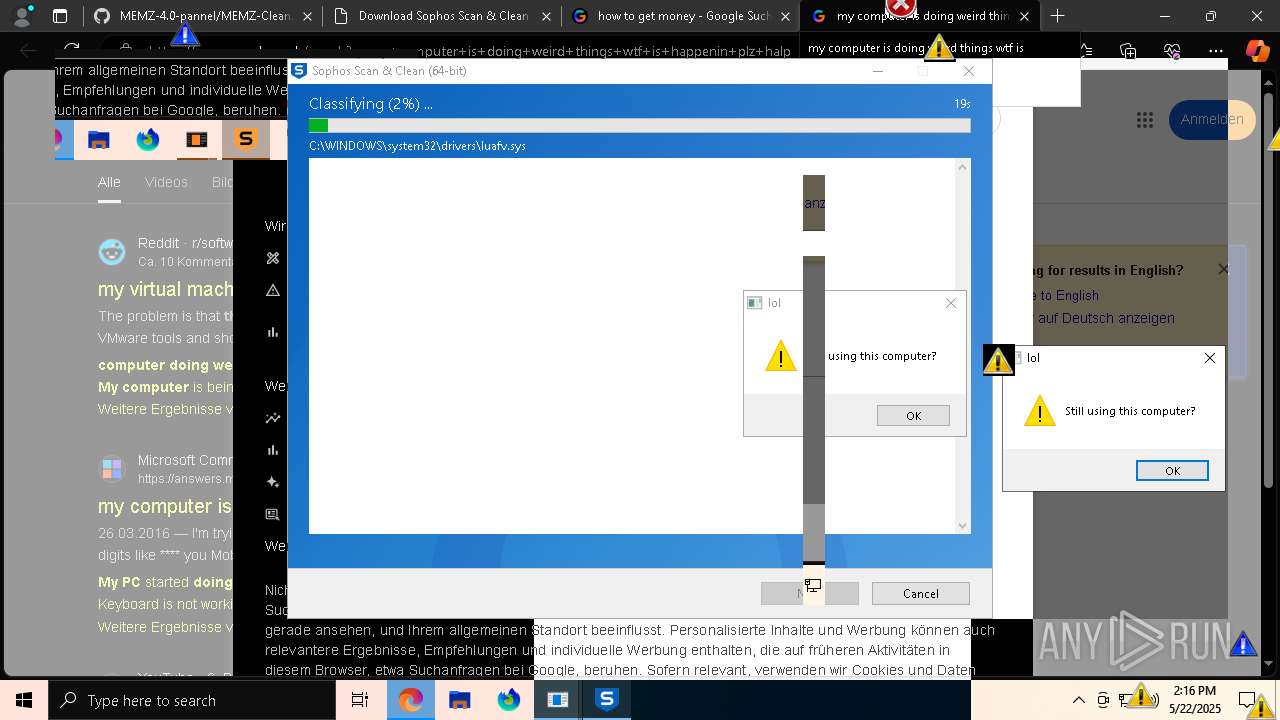Click the search-page icon in dark panel
This screenshot has width=1280, height=720.
(272, 514)
